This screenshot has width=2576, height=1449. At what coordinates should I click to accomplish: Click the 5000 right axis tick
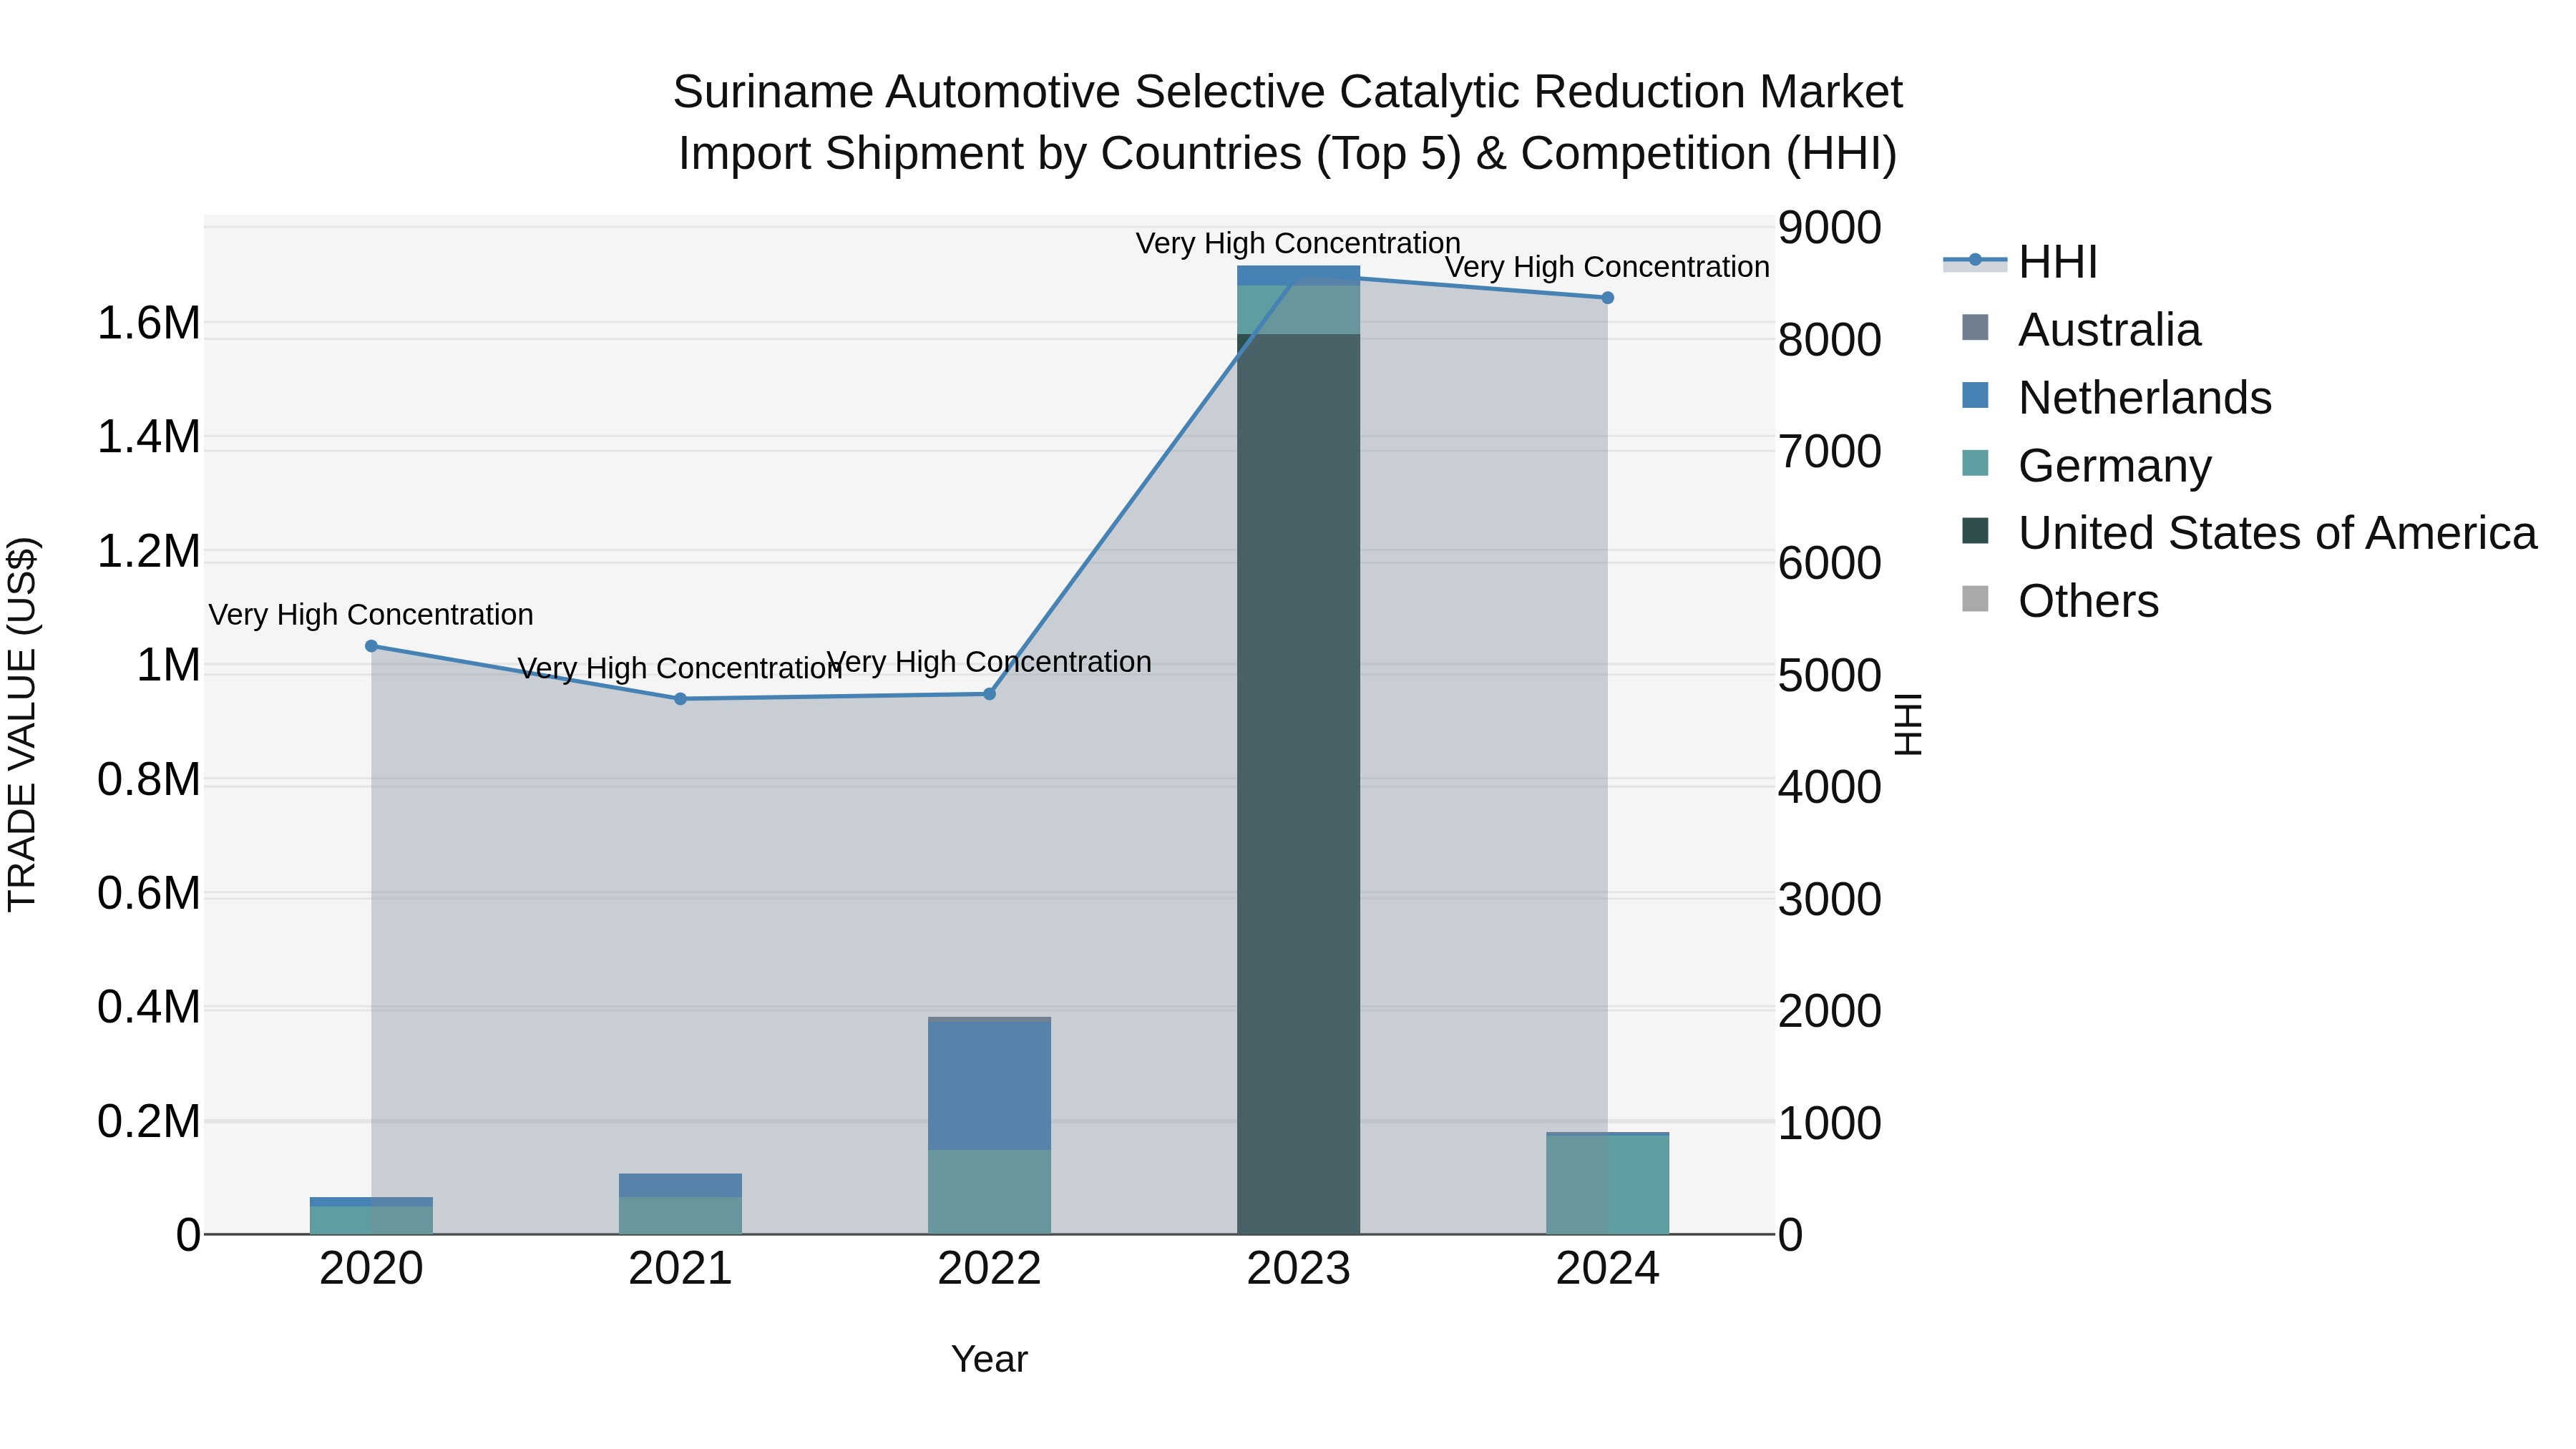[x=1829, y=675]
